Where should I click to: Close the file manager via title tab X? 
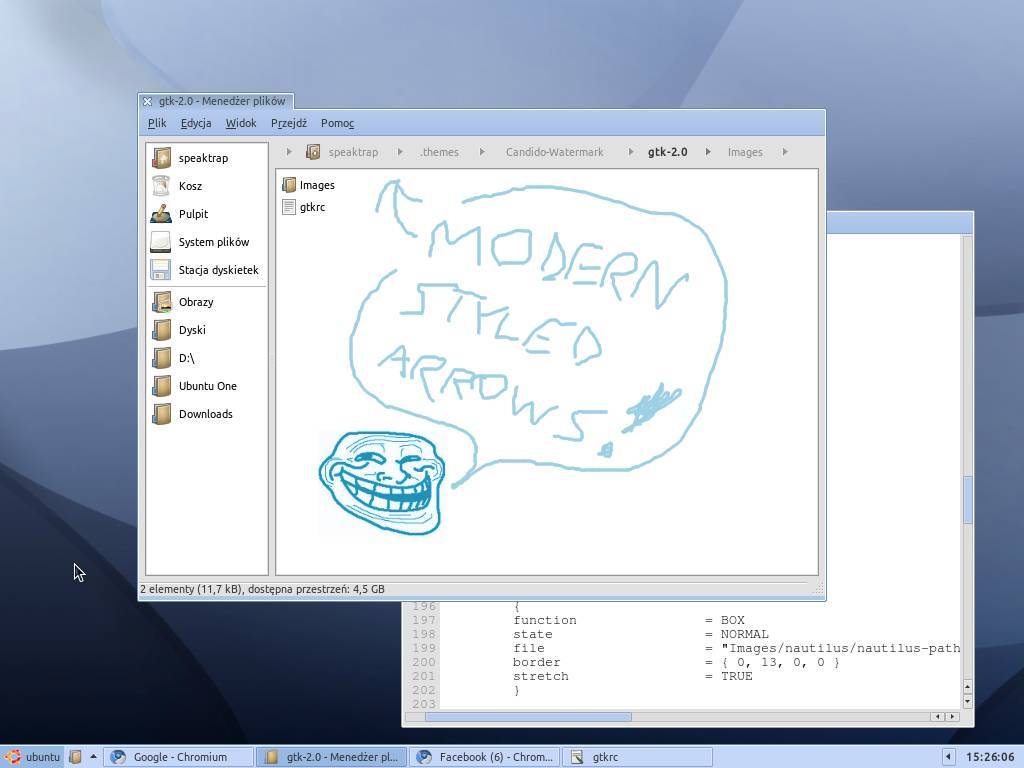(x=148, y=101)
